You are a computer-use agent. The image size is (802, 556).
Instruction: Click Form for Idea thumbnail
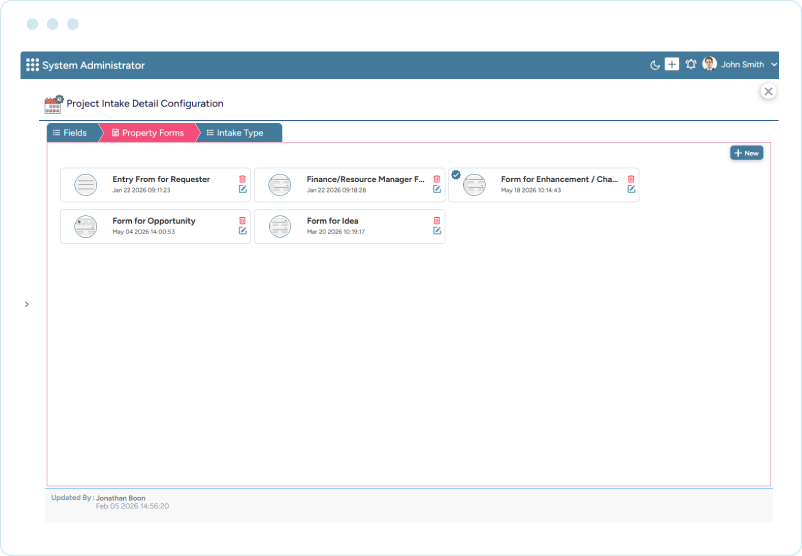coord(280,226)
